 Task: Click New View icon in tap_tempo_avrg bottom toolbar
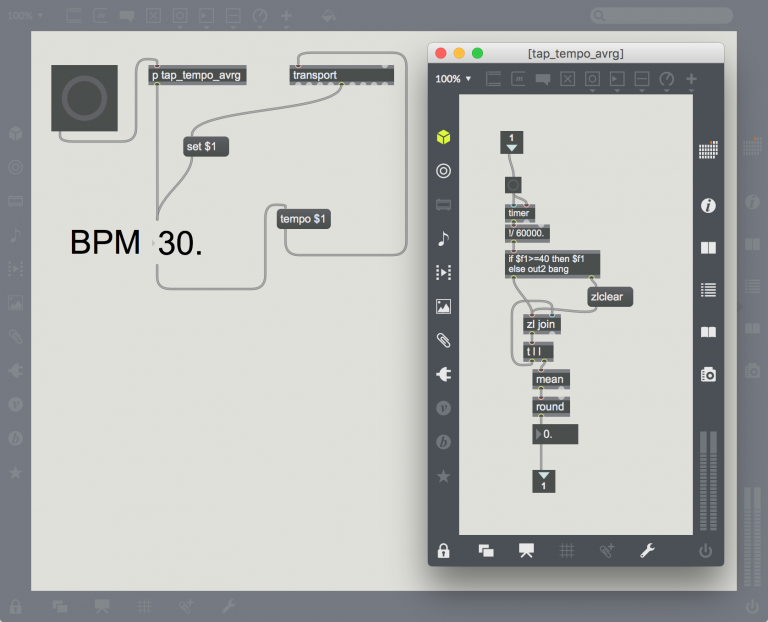point(486,551)
